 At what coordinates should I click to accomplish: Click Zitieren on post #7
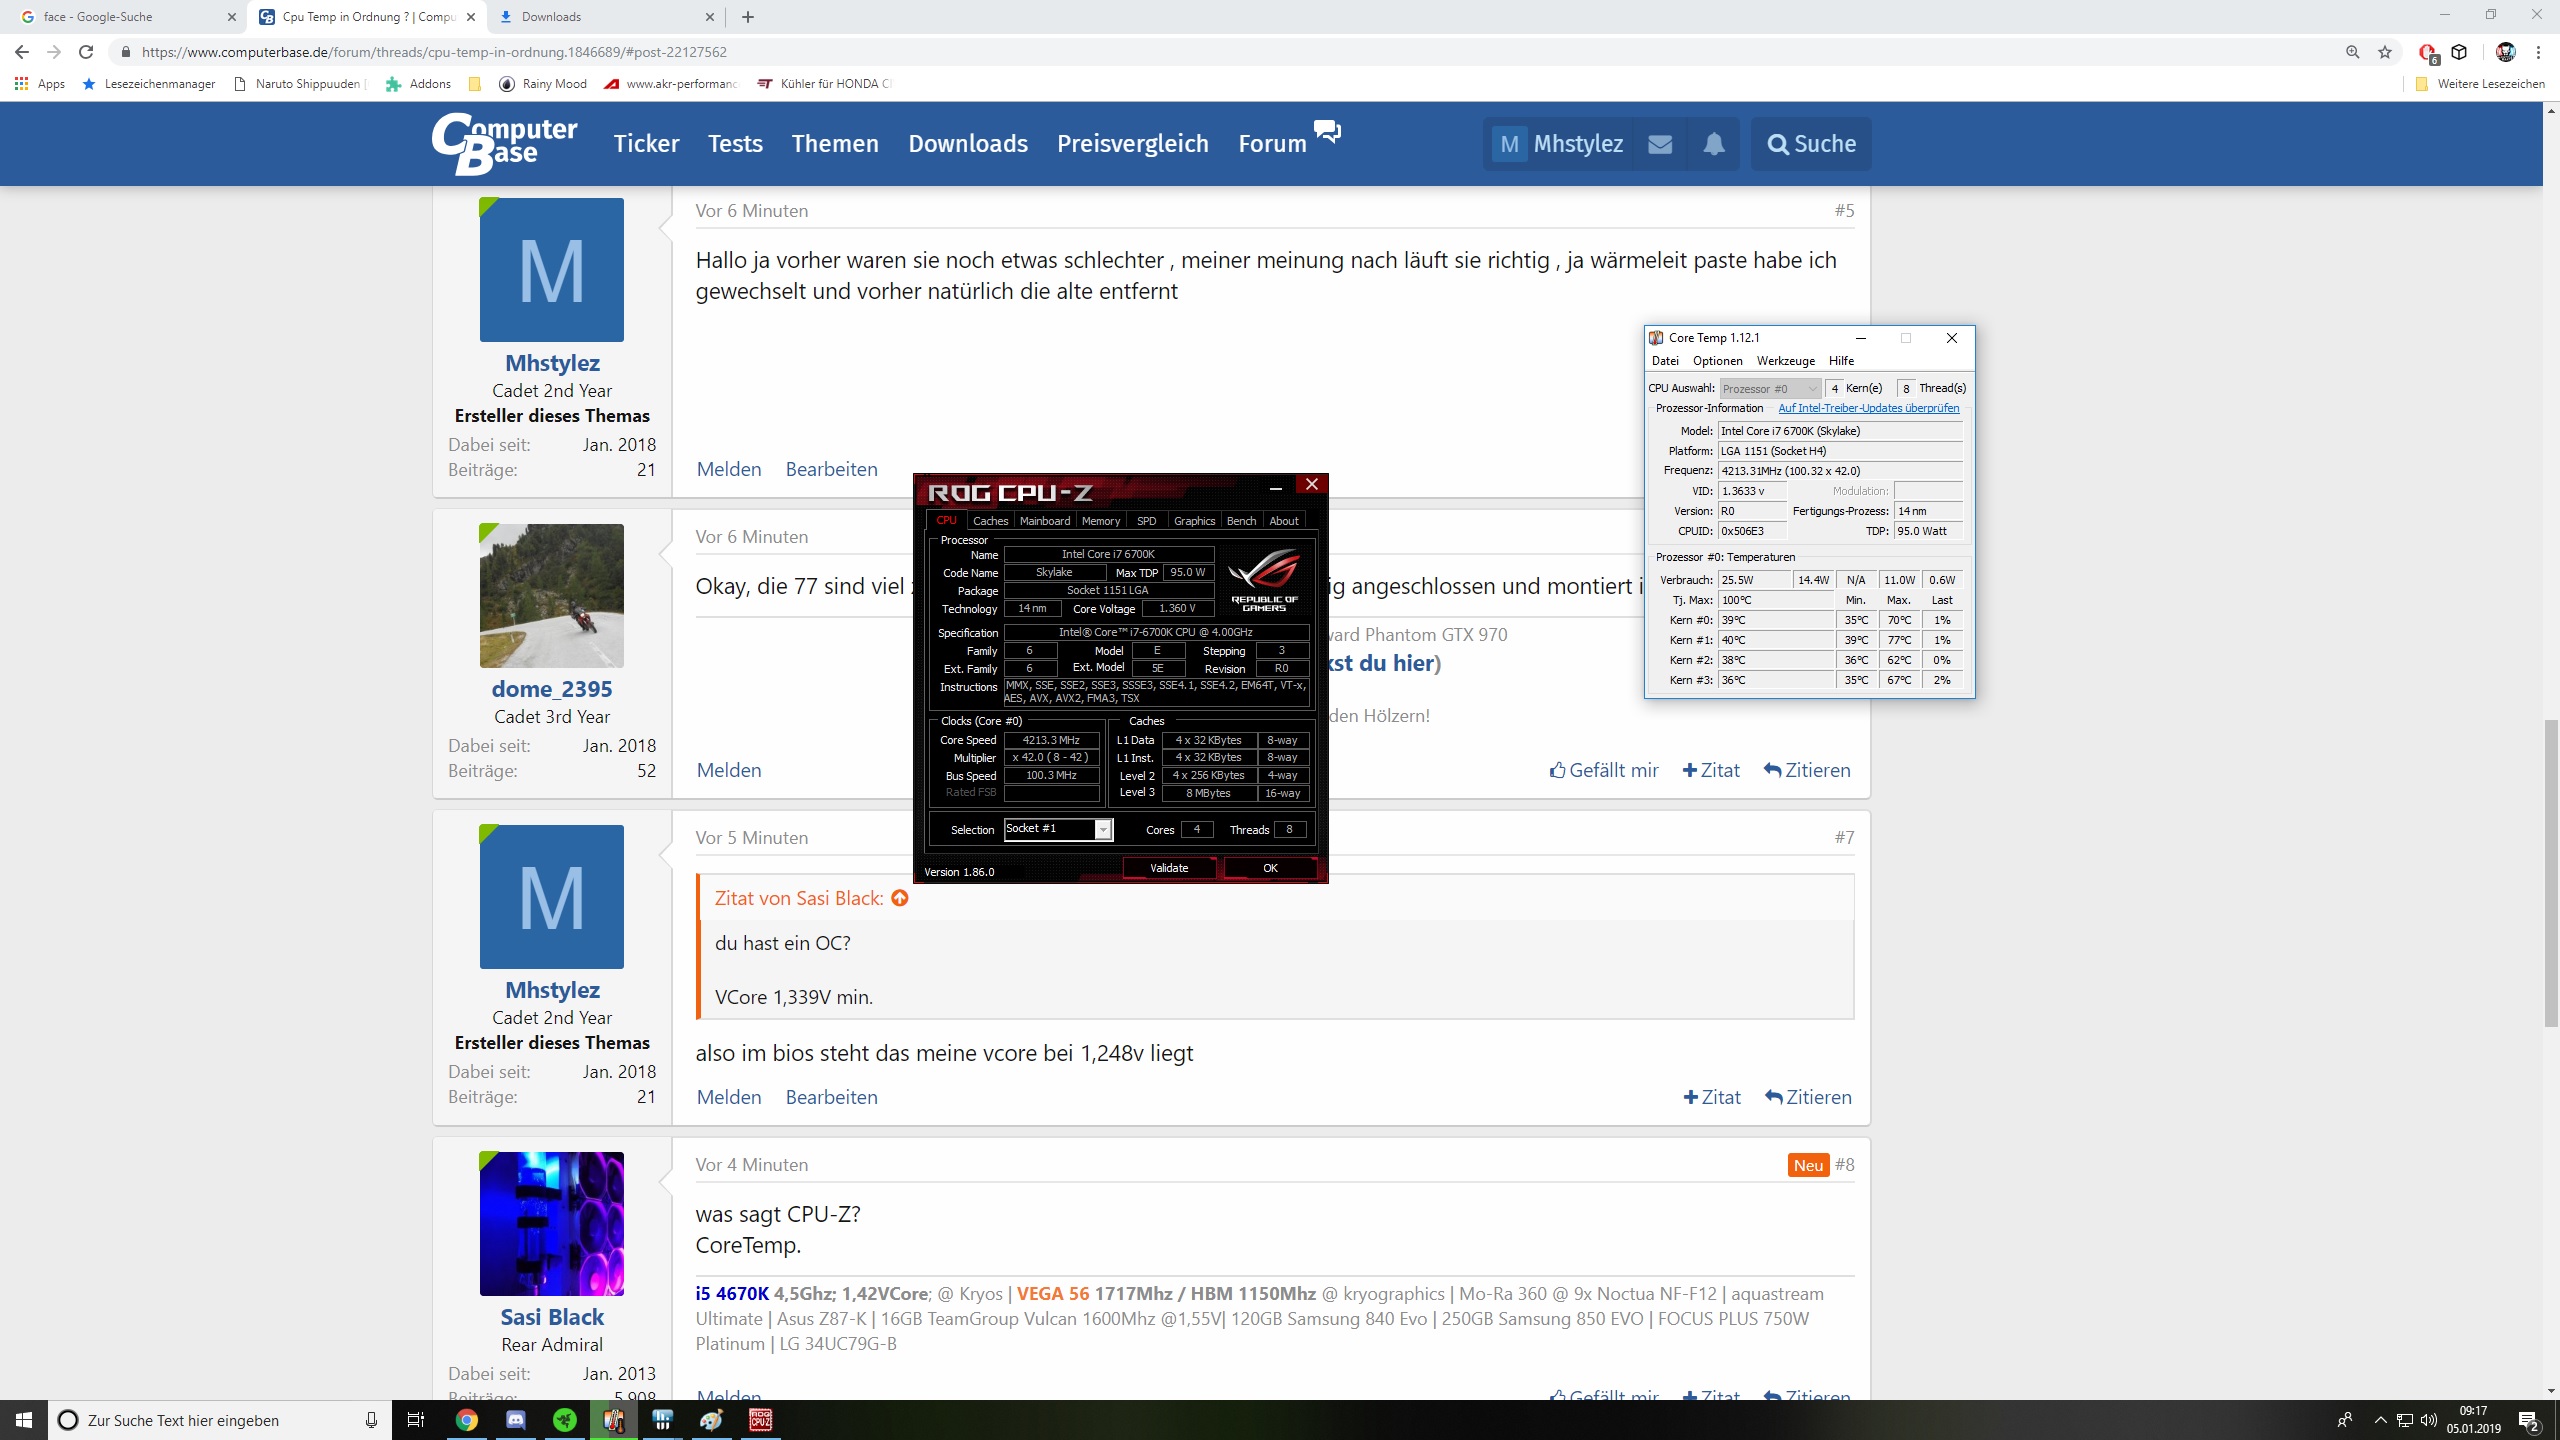point(1808,1097)
